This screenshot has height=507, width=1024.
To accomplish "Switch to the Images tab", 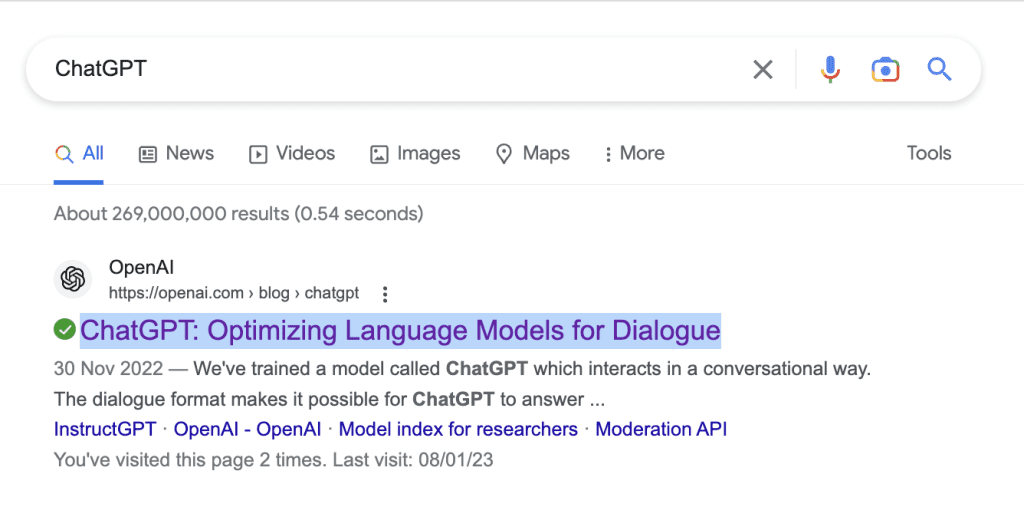I will point(415,154).
